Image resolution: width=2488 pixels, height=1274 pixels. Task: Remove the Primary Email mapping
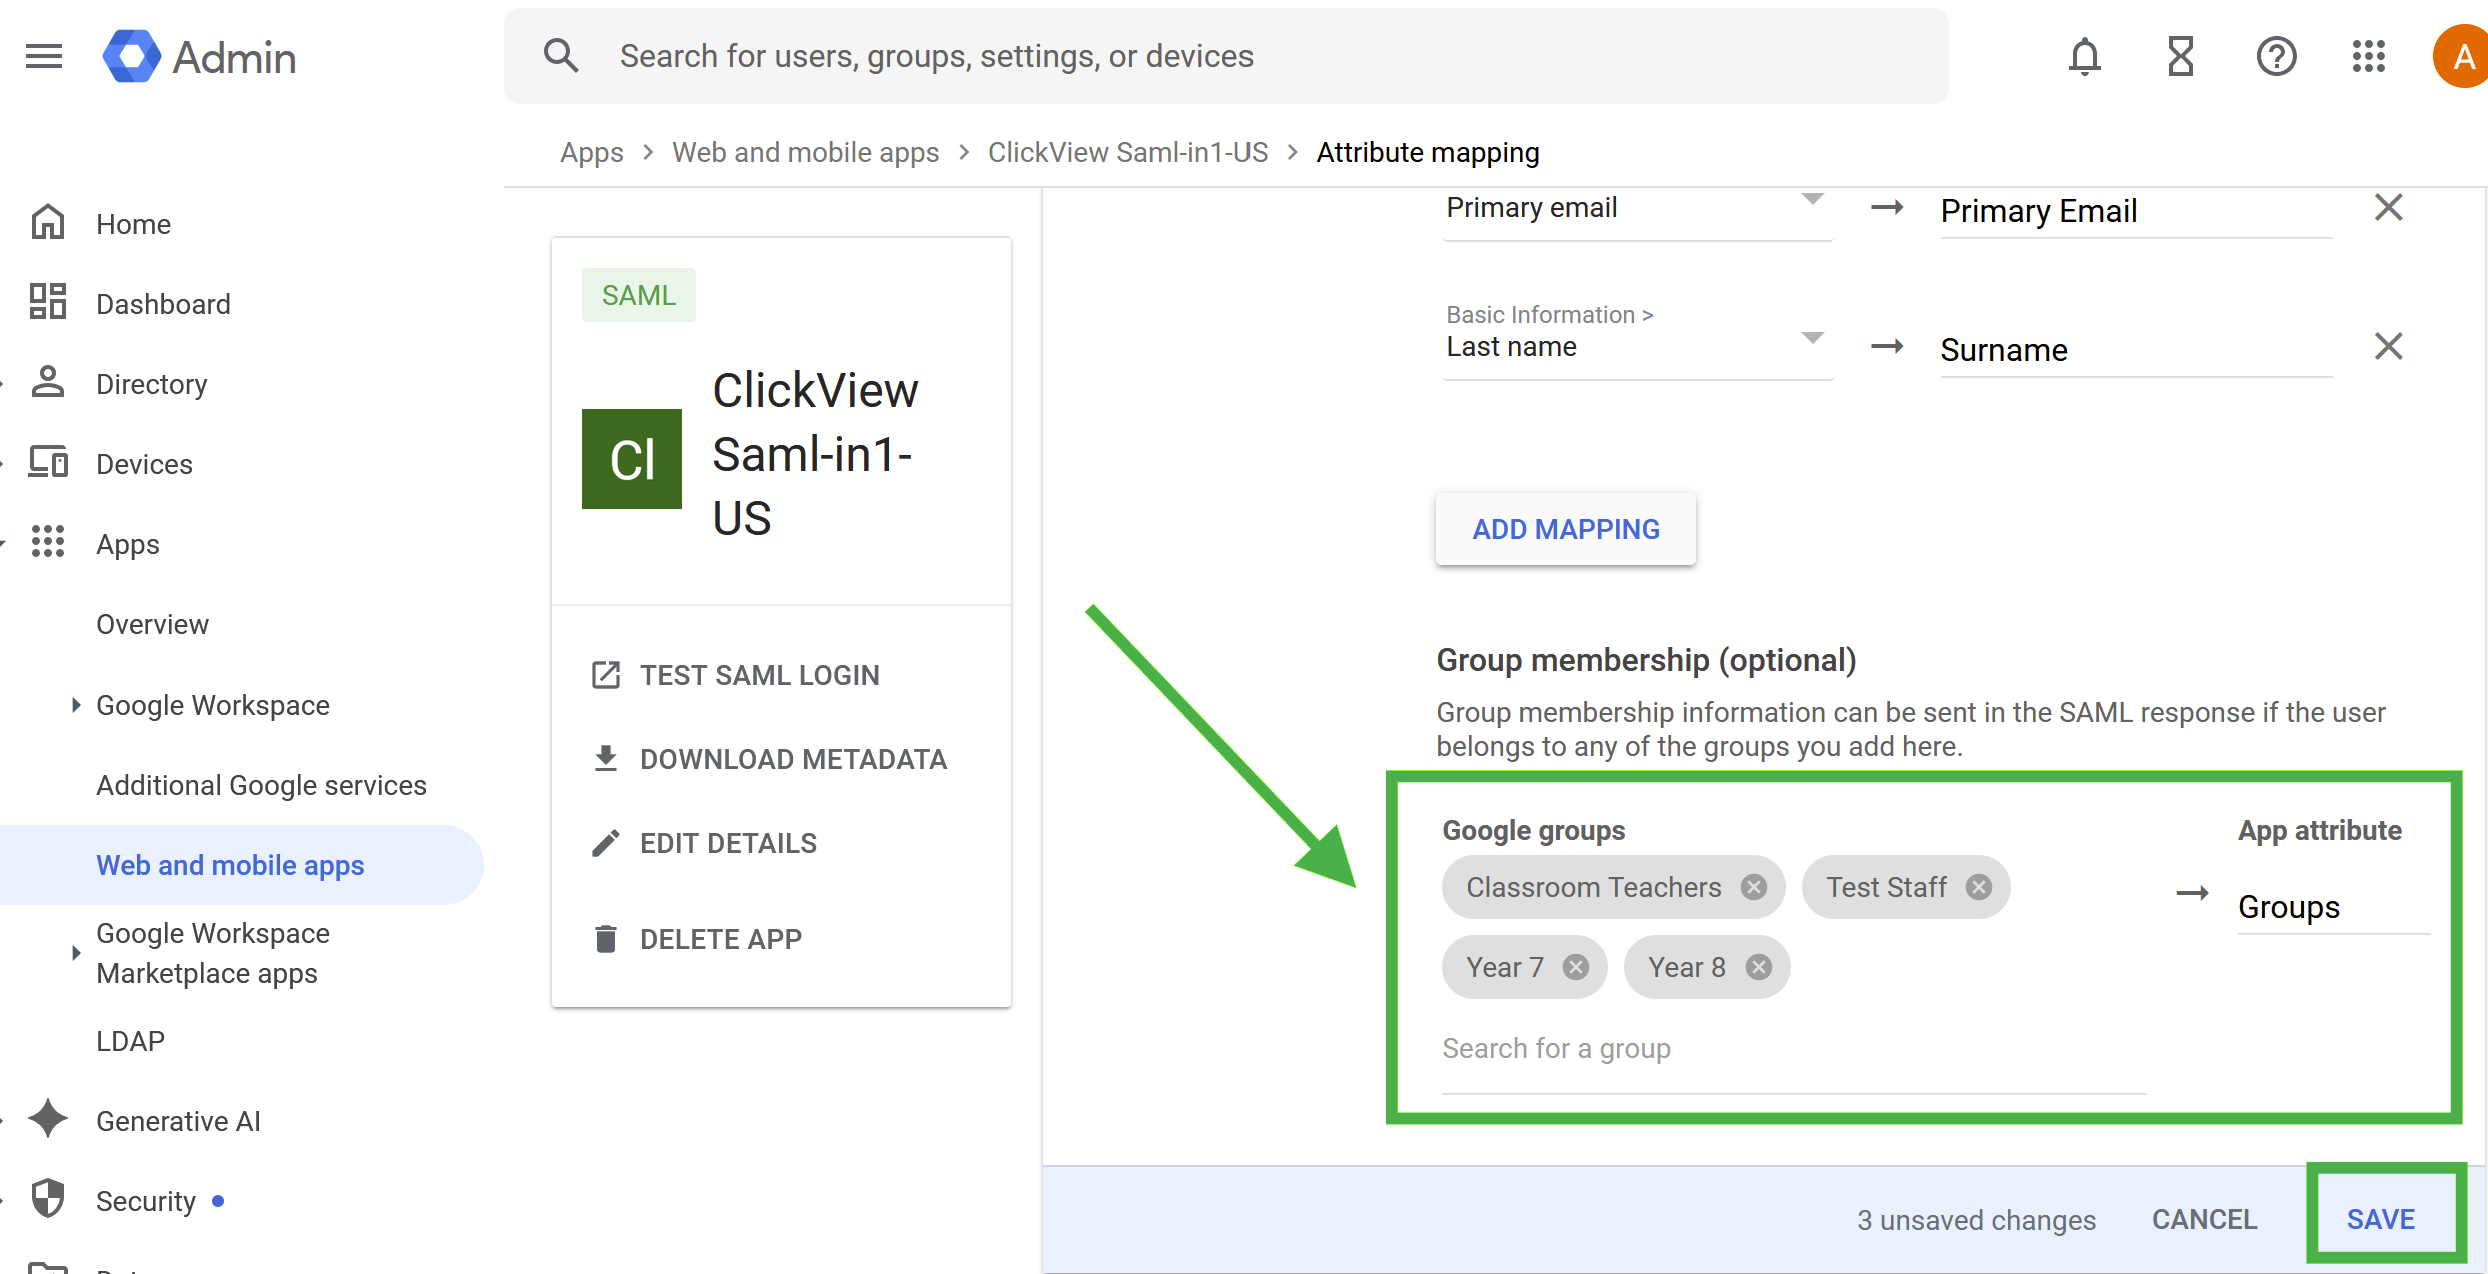click(x=2389, y=208)
